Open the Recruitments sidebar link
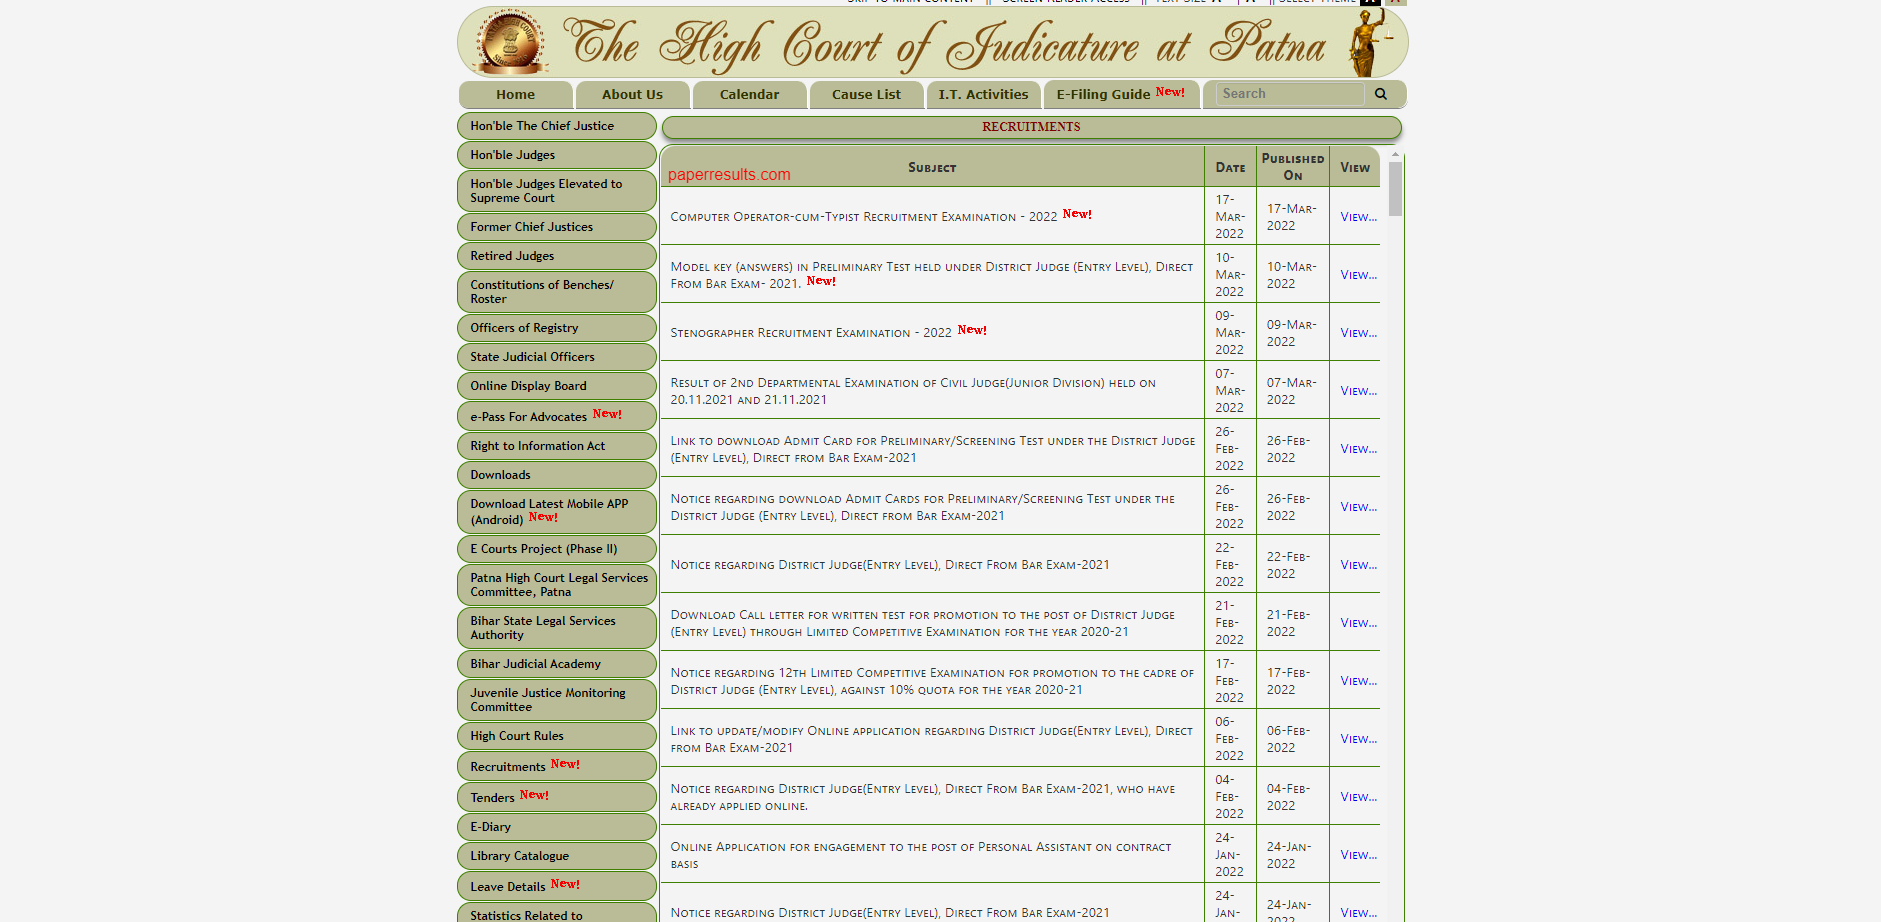The image size is (1881, 922). (556, 766)
